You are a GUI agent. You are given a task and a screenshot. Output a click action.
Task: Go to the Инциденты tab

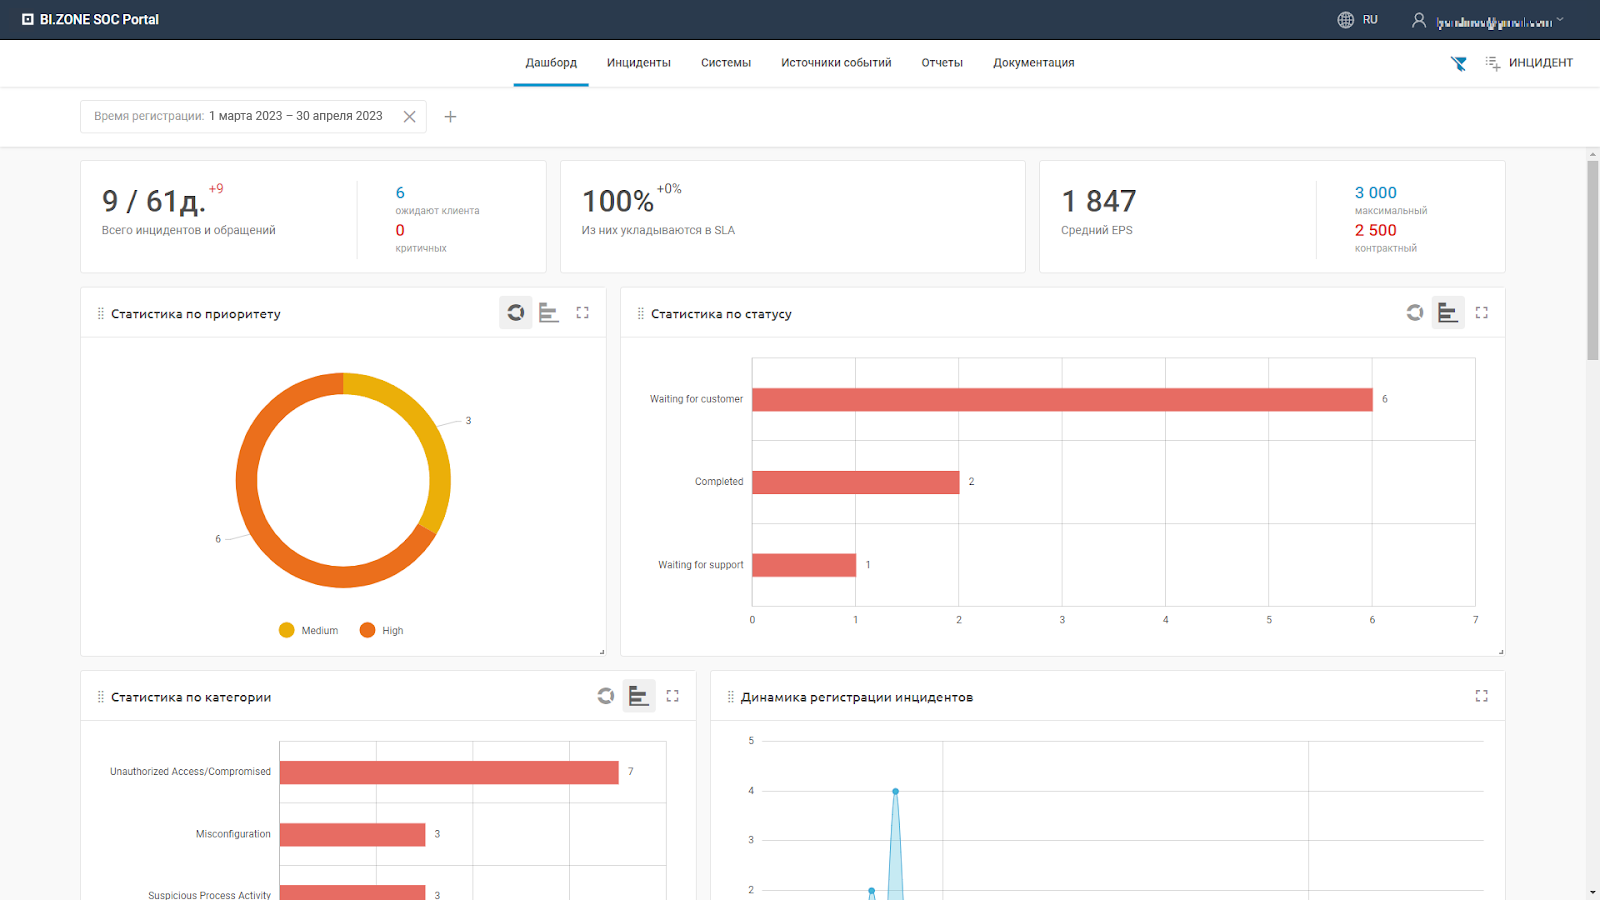[x=638, y=63]
